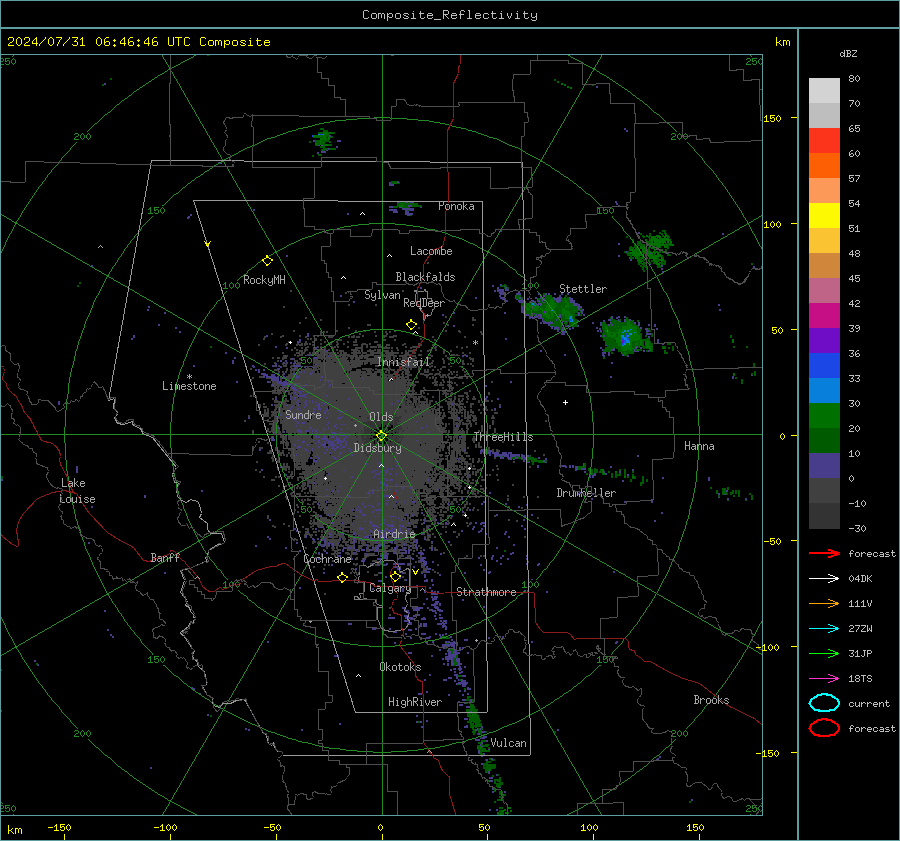The width and height of the screenshot is (900, 841).
Task: Click the asterisk marker above Limestone
Action: pyautogui.click(x=189, y=377)
